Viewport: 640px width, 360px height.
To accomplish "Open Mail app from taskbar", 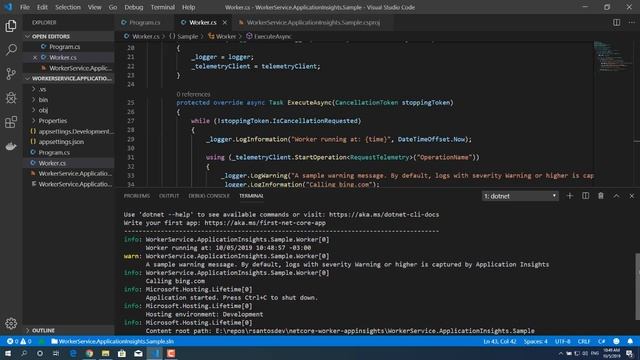I will (138, 353).
